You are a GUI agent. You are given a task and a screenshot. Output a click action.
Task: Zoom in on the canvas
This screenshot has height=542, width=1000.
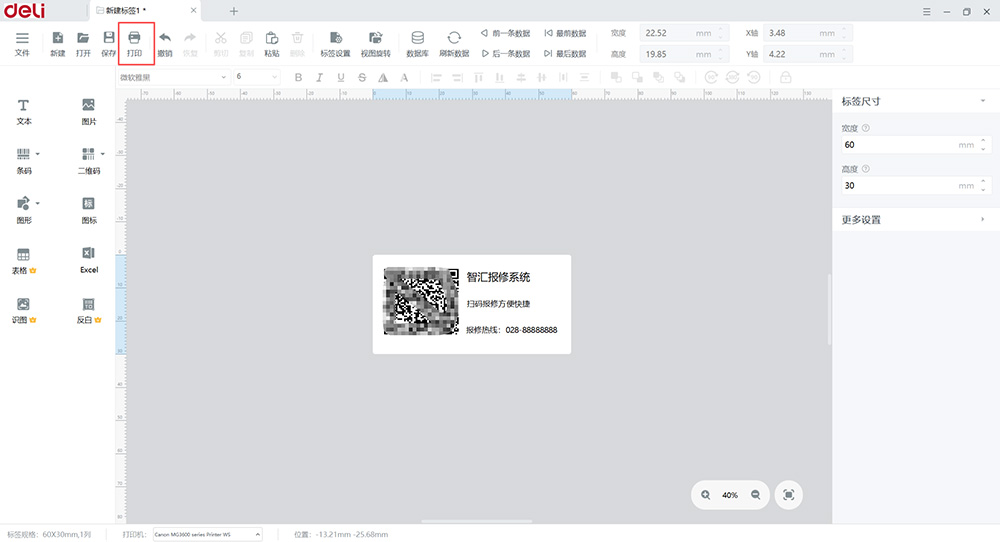[705, 495]
